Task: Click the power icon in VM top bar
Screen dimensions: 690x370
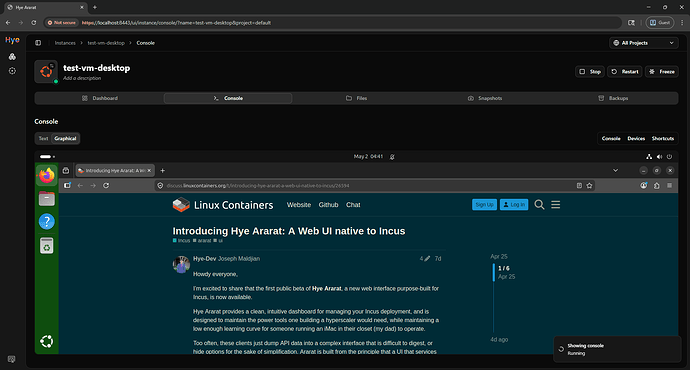Action: coord(669,157)
